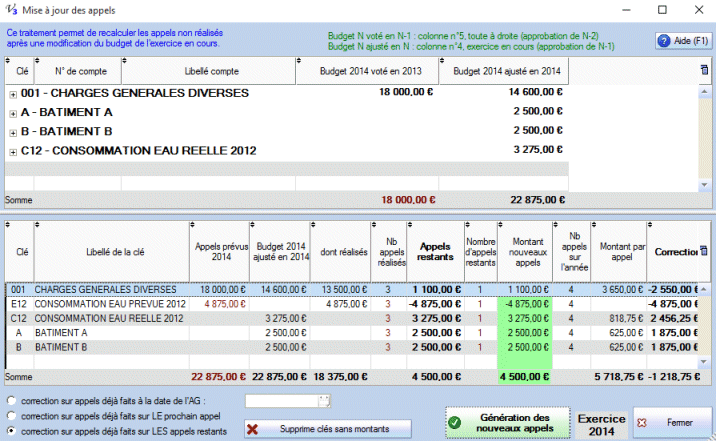
Task: Expand the A - BATIMENT A row
Action: point(12,113)
